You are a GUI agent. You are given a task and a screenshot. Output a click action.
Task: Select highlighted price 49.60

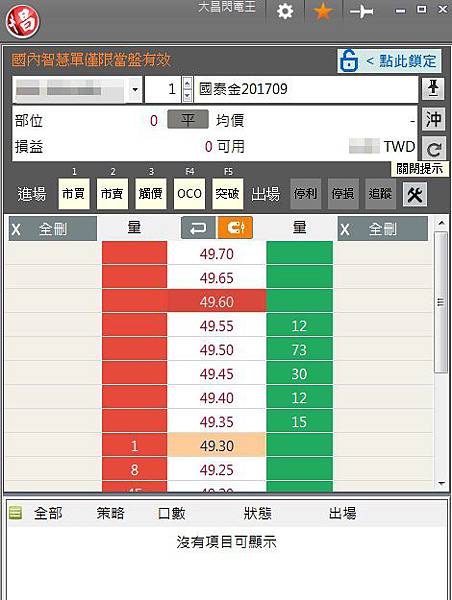tap(217, 302)
